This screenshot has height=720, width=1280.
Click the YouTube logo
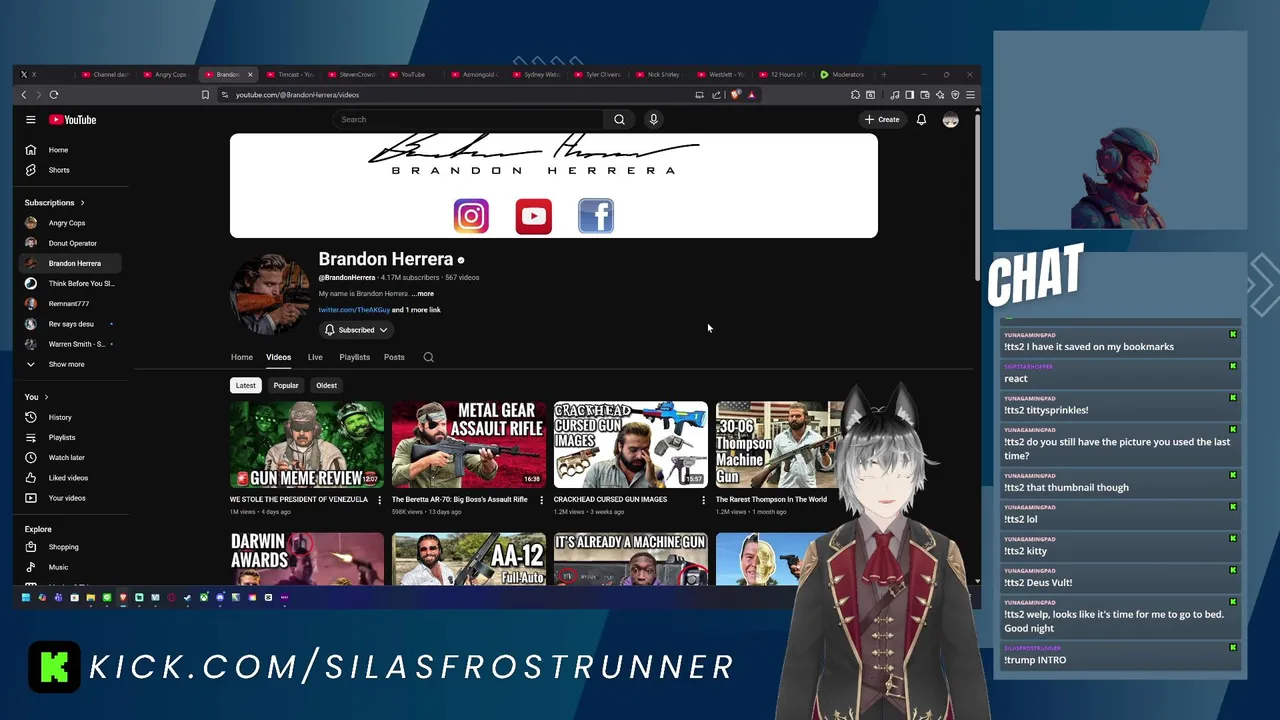73,120
